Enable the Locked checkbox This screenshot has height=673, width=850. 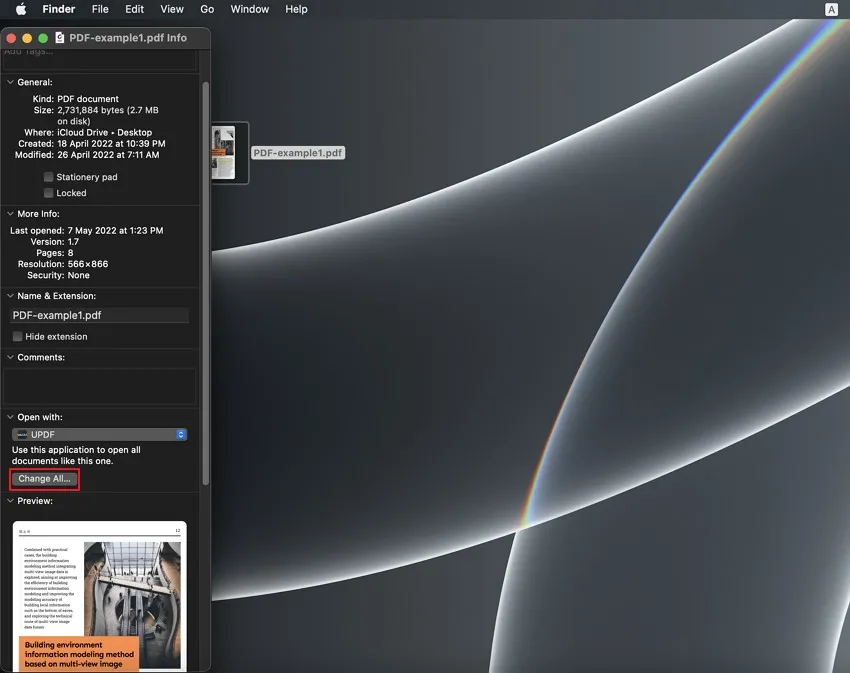pyautogui.click(x=48, y=193)
